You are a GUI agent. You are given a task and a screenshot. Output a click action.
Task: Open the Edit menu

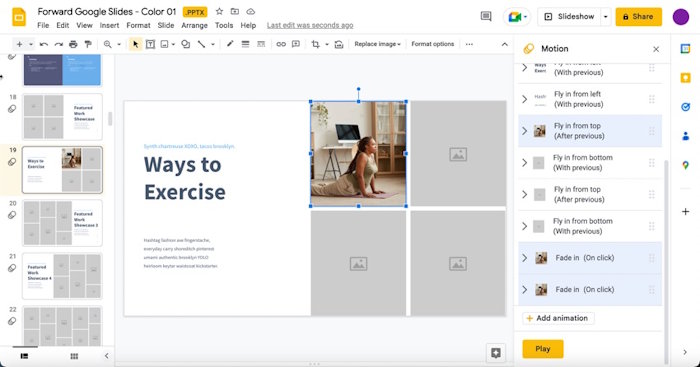(62, 25)
